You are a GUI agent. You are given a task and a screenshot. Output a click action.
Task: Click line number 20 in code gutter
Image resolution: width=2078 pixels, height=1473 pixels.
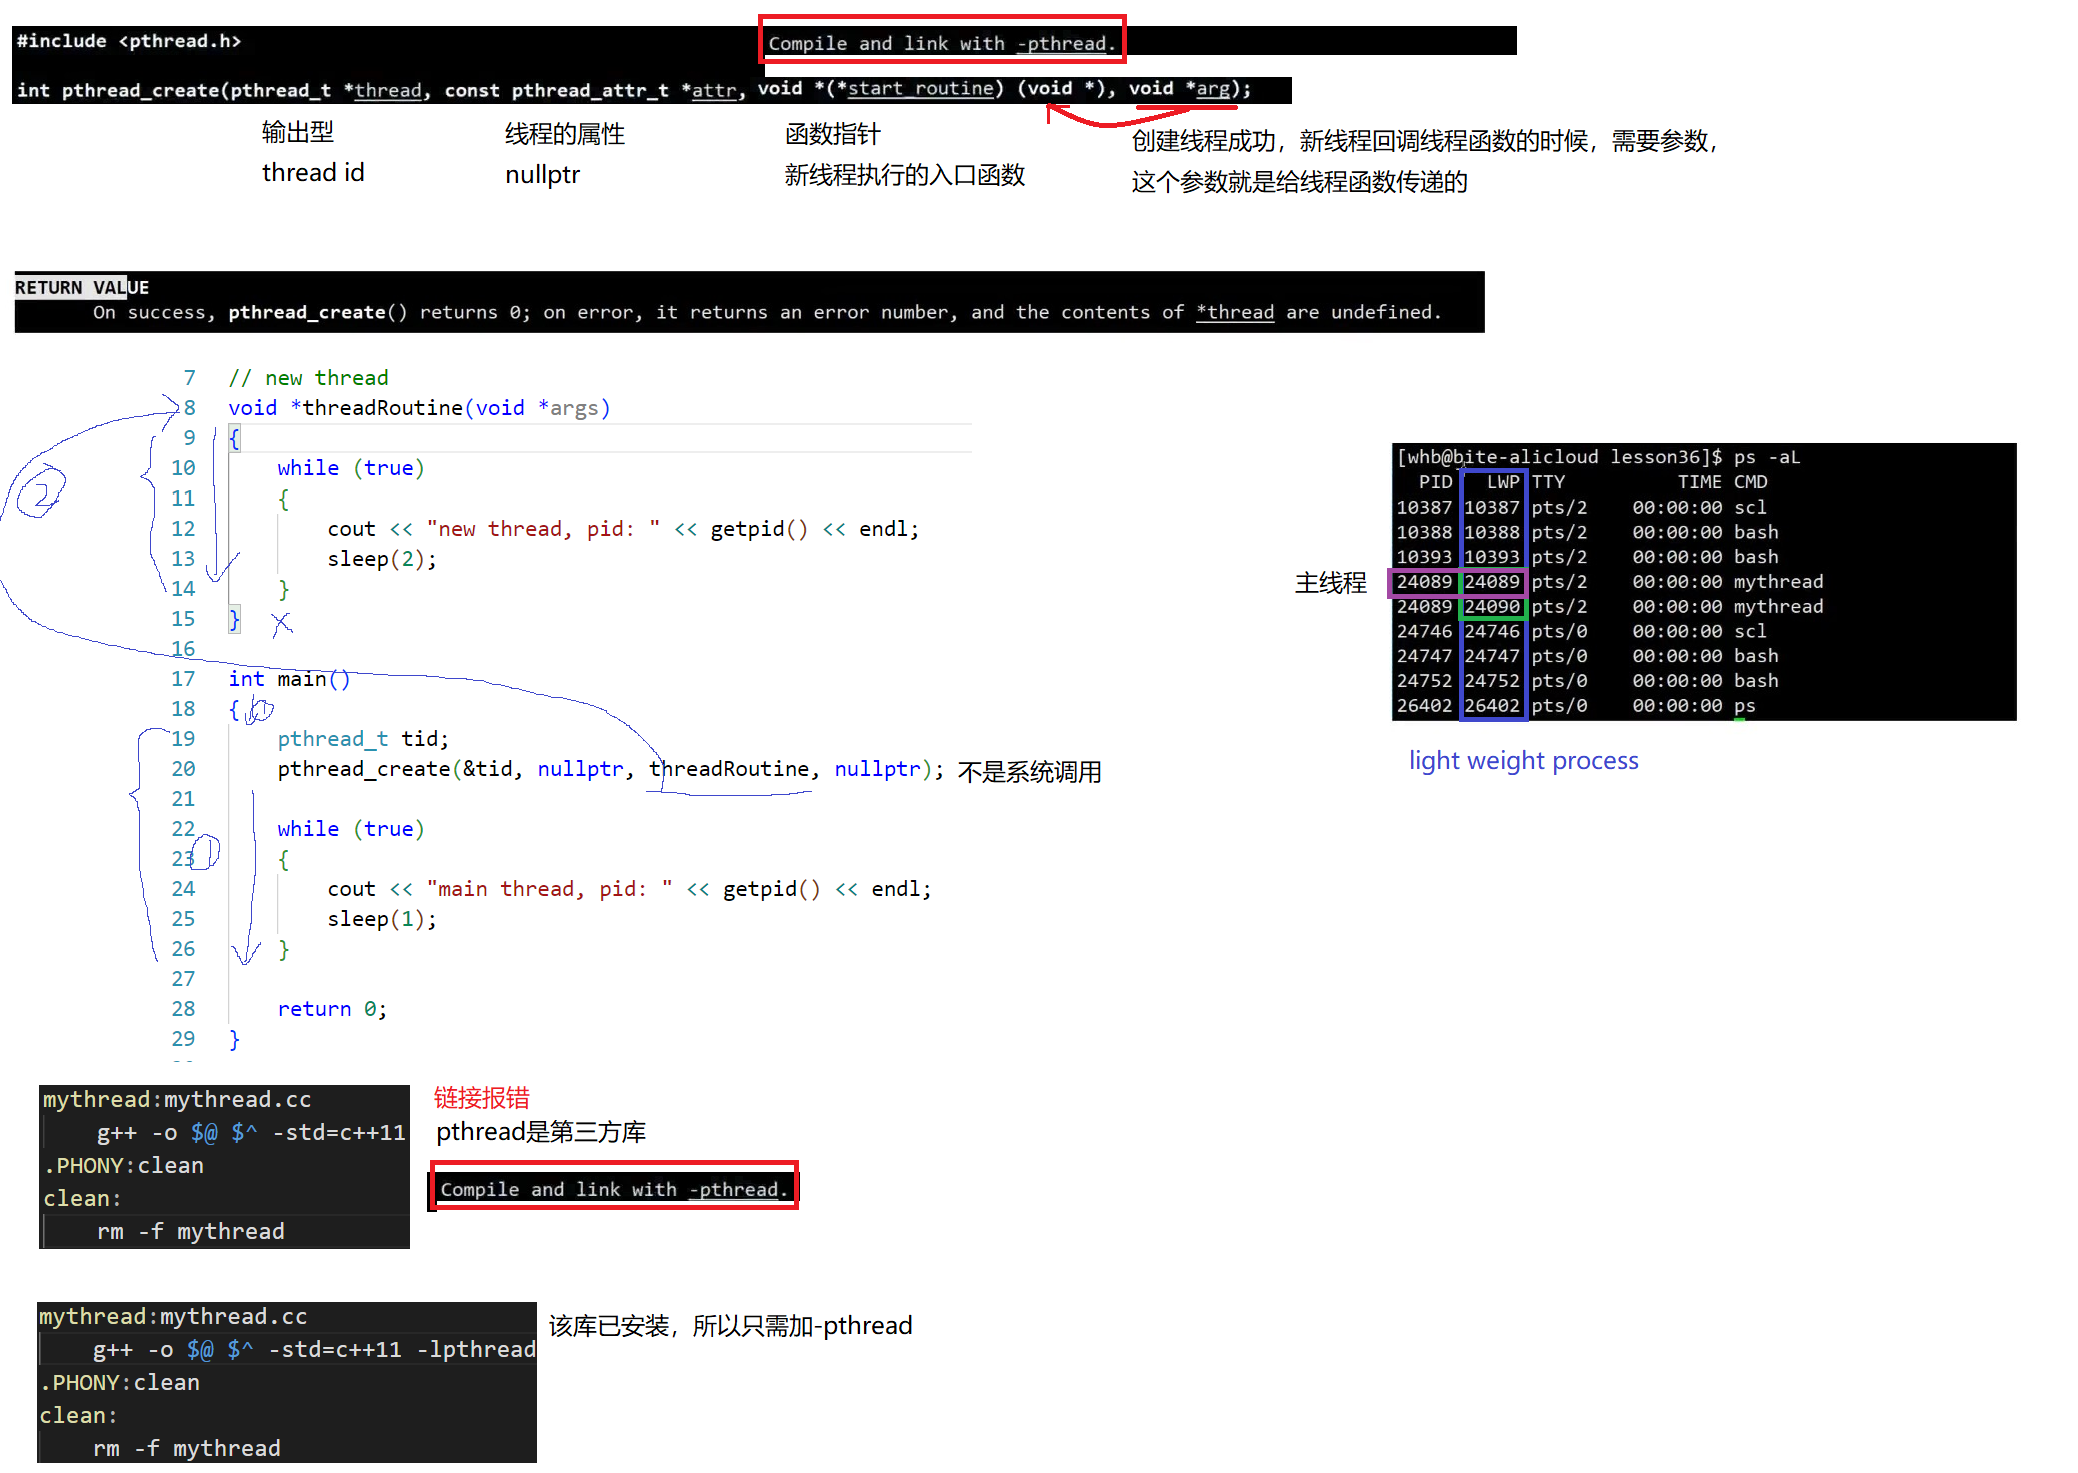183,768
